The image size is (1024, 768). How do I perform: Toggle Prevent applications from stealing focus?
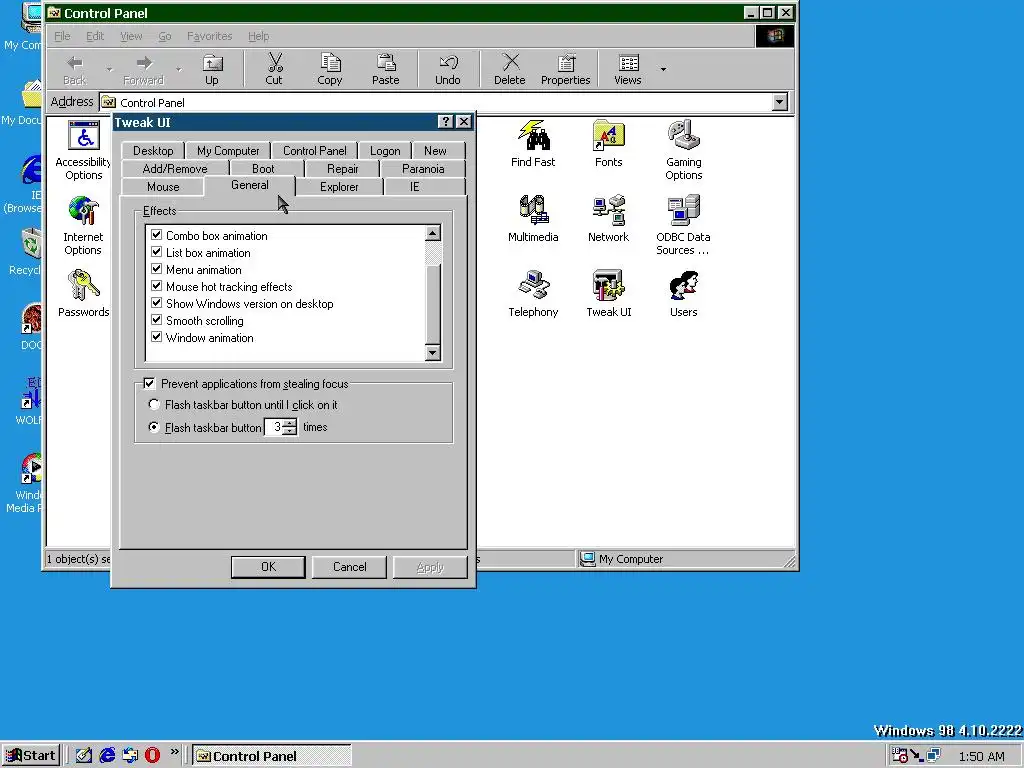[x=150, y=383]
